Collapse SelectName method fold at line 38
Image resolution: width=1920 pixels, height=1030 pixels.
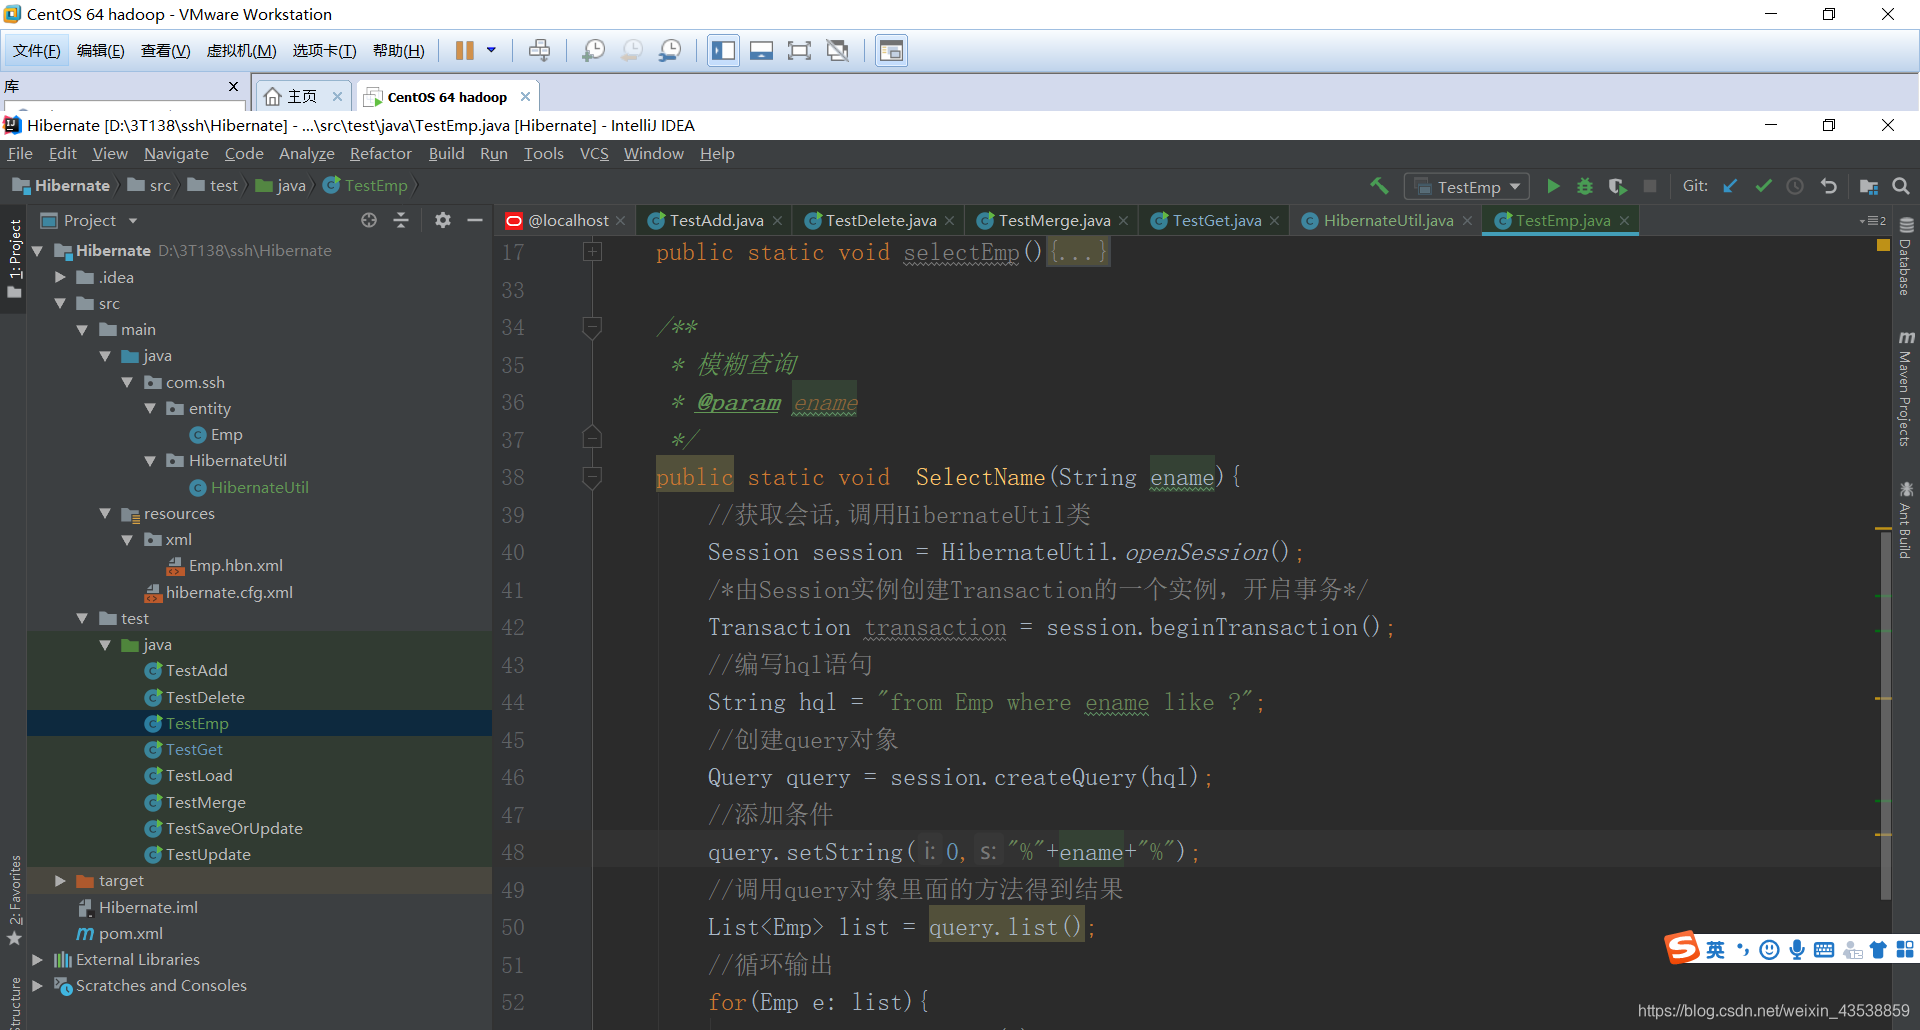tap(592, 477)
